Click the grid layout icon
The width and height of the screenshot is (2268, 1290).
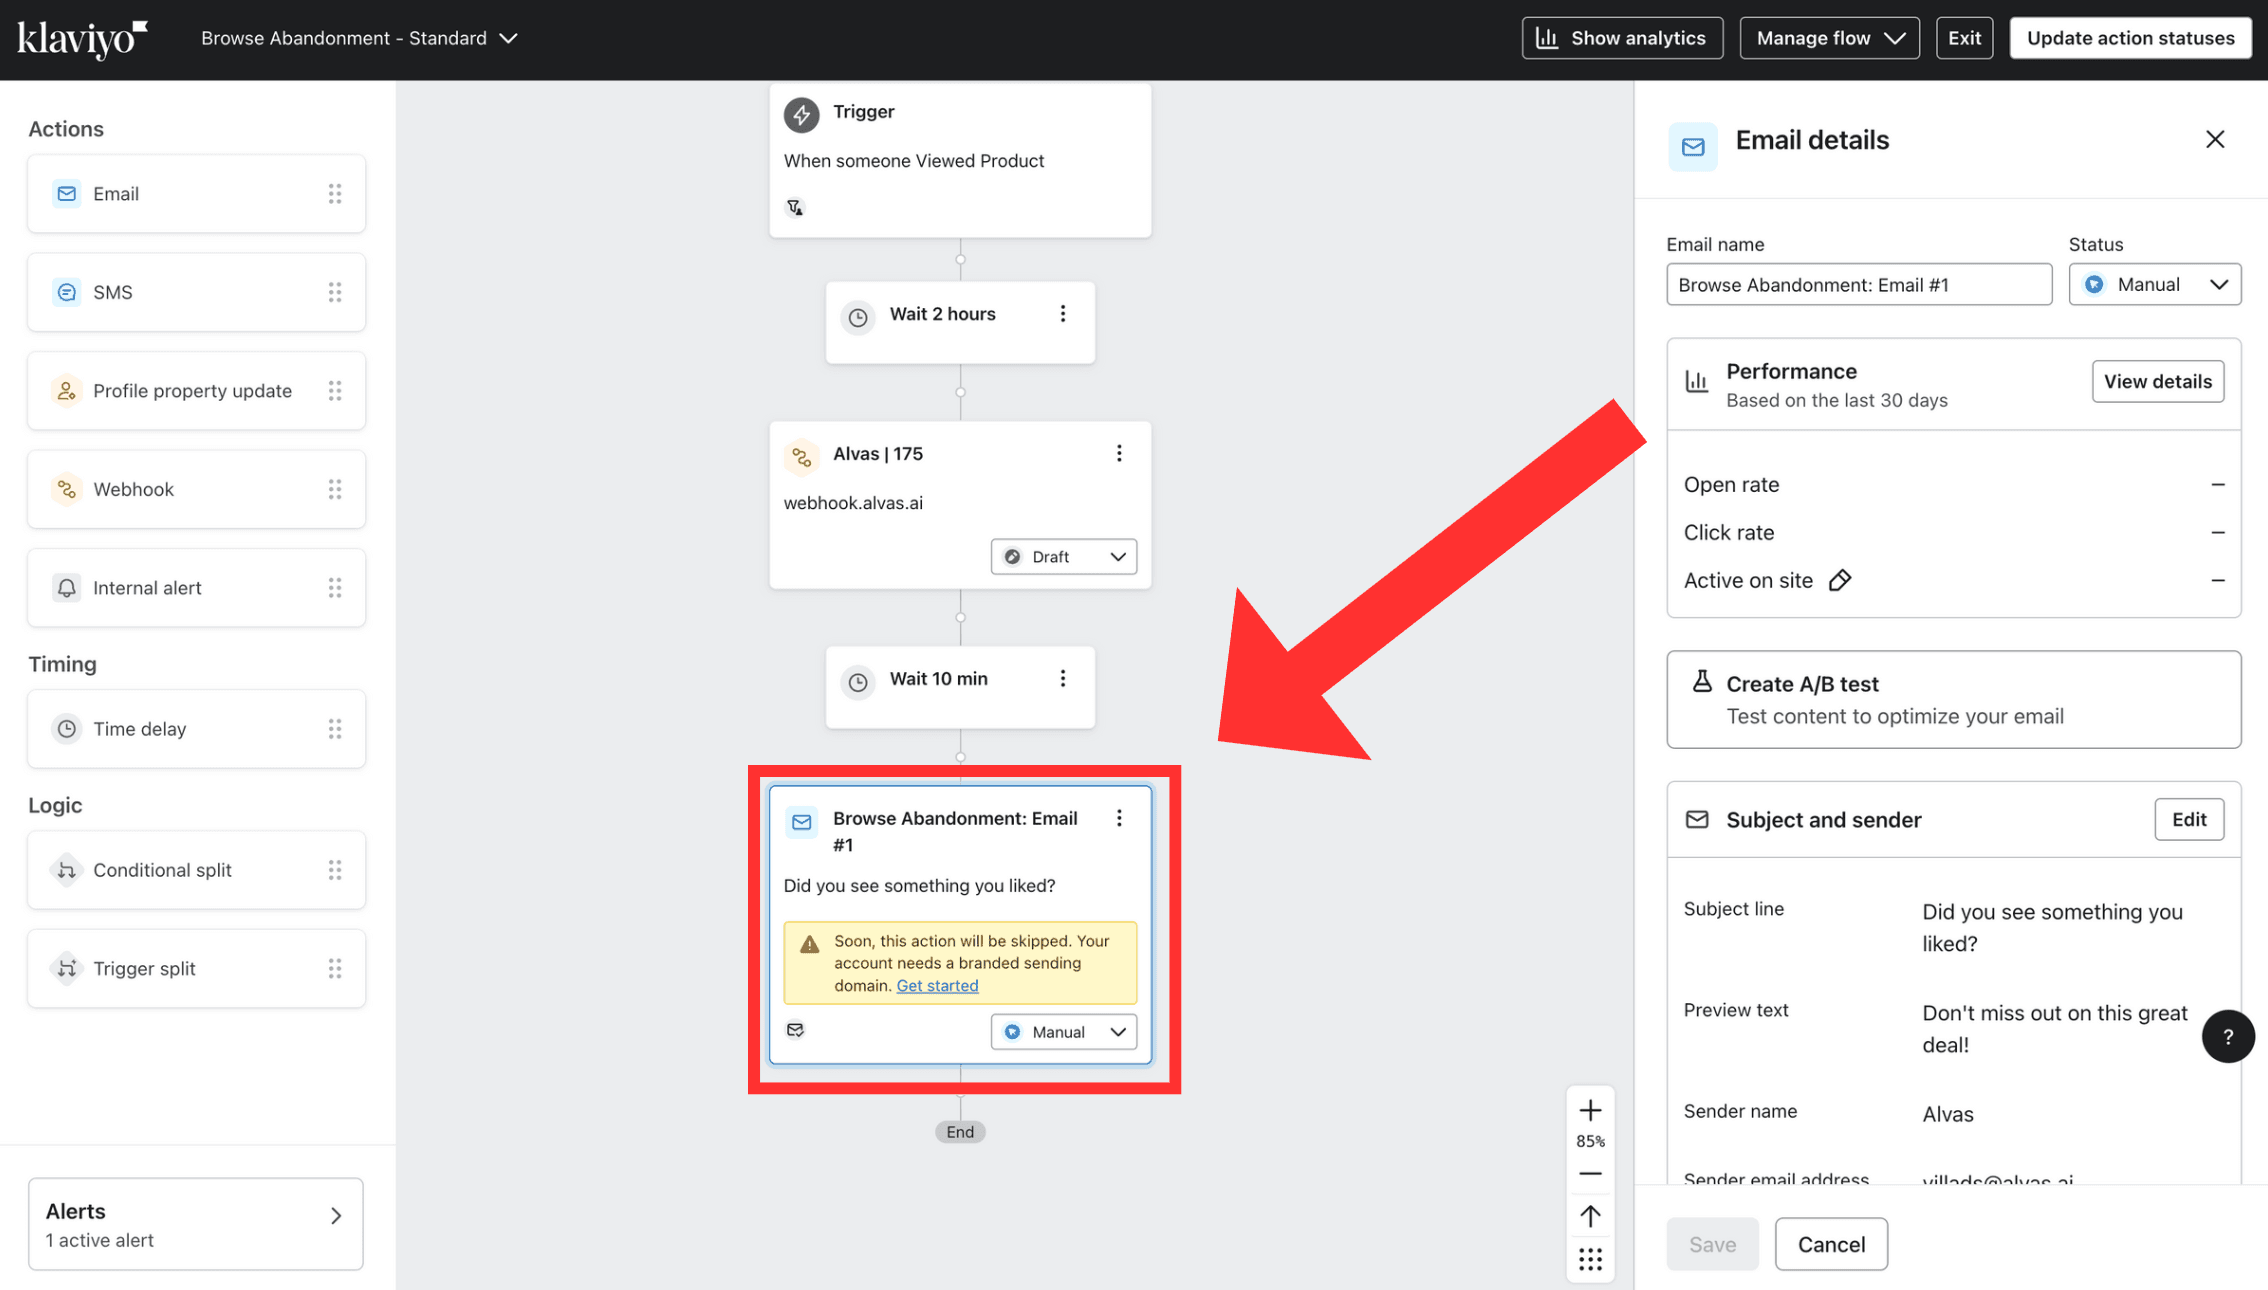click(1590, 1259)
